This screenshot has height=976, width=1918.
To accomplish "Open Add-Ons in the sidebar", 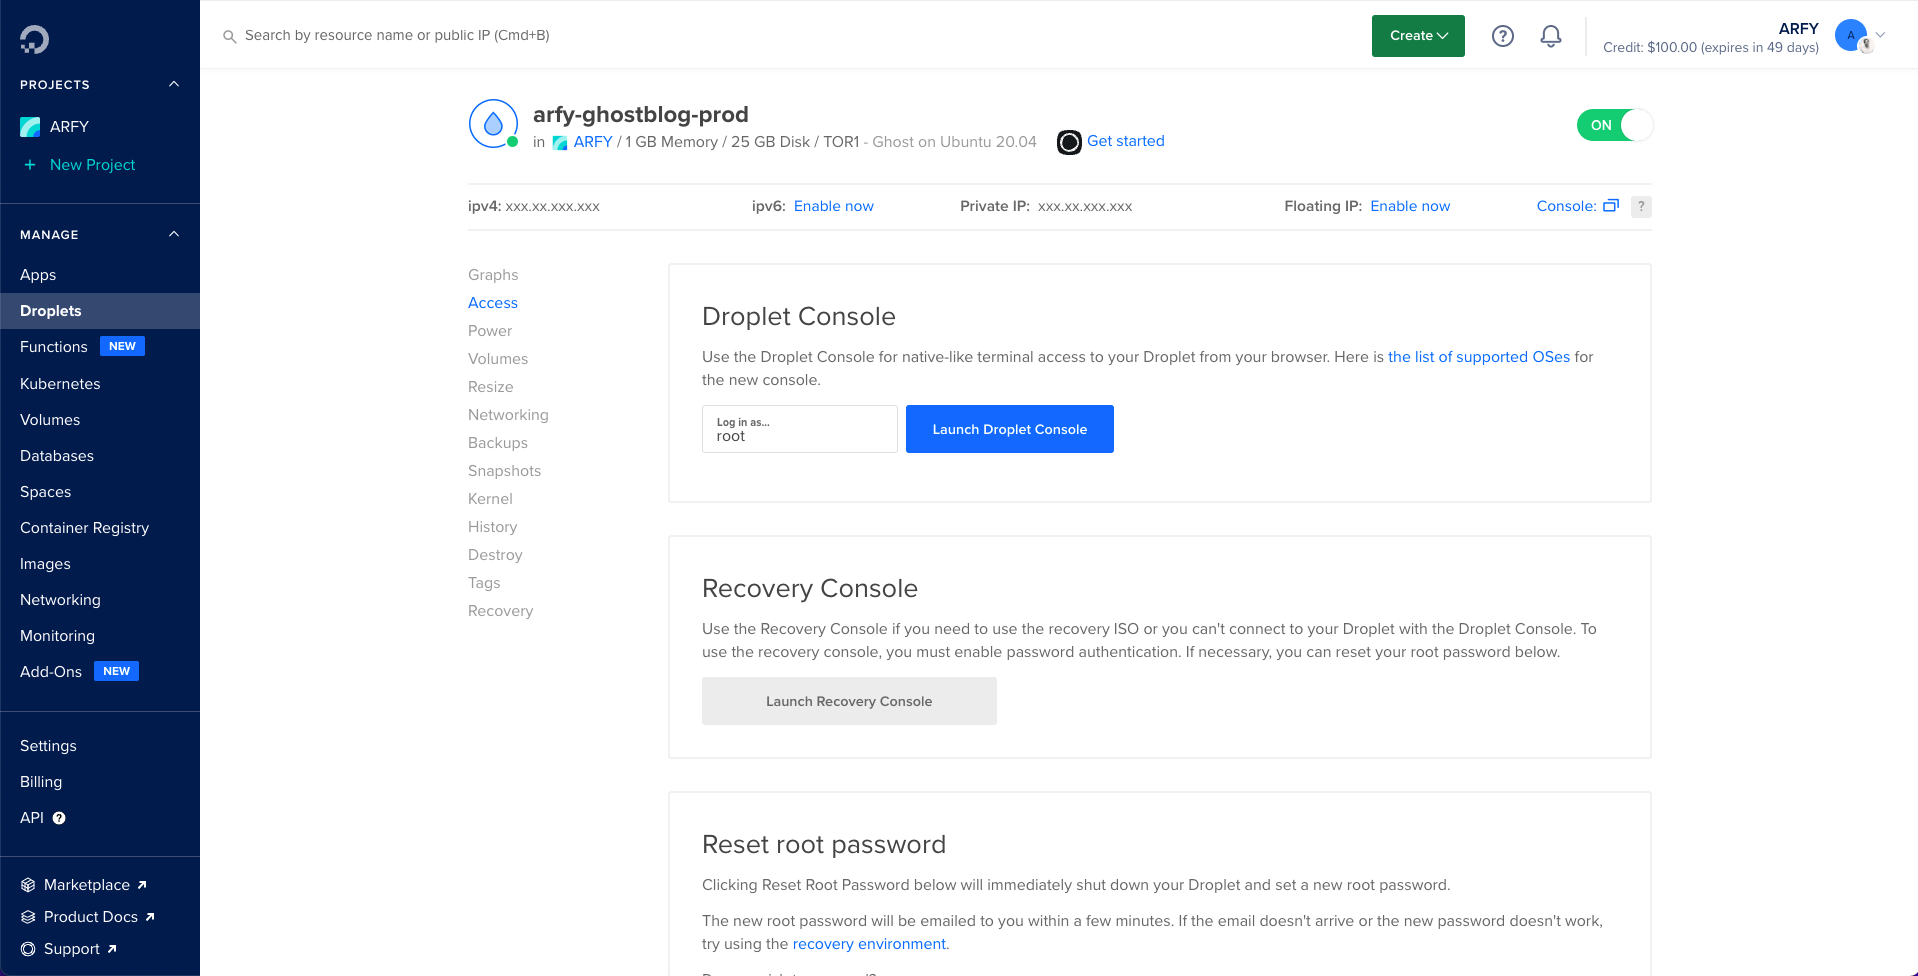I will (x=51, y=672).
